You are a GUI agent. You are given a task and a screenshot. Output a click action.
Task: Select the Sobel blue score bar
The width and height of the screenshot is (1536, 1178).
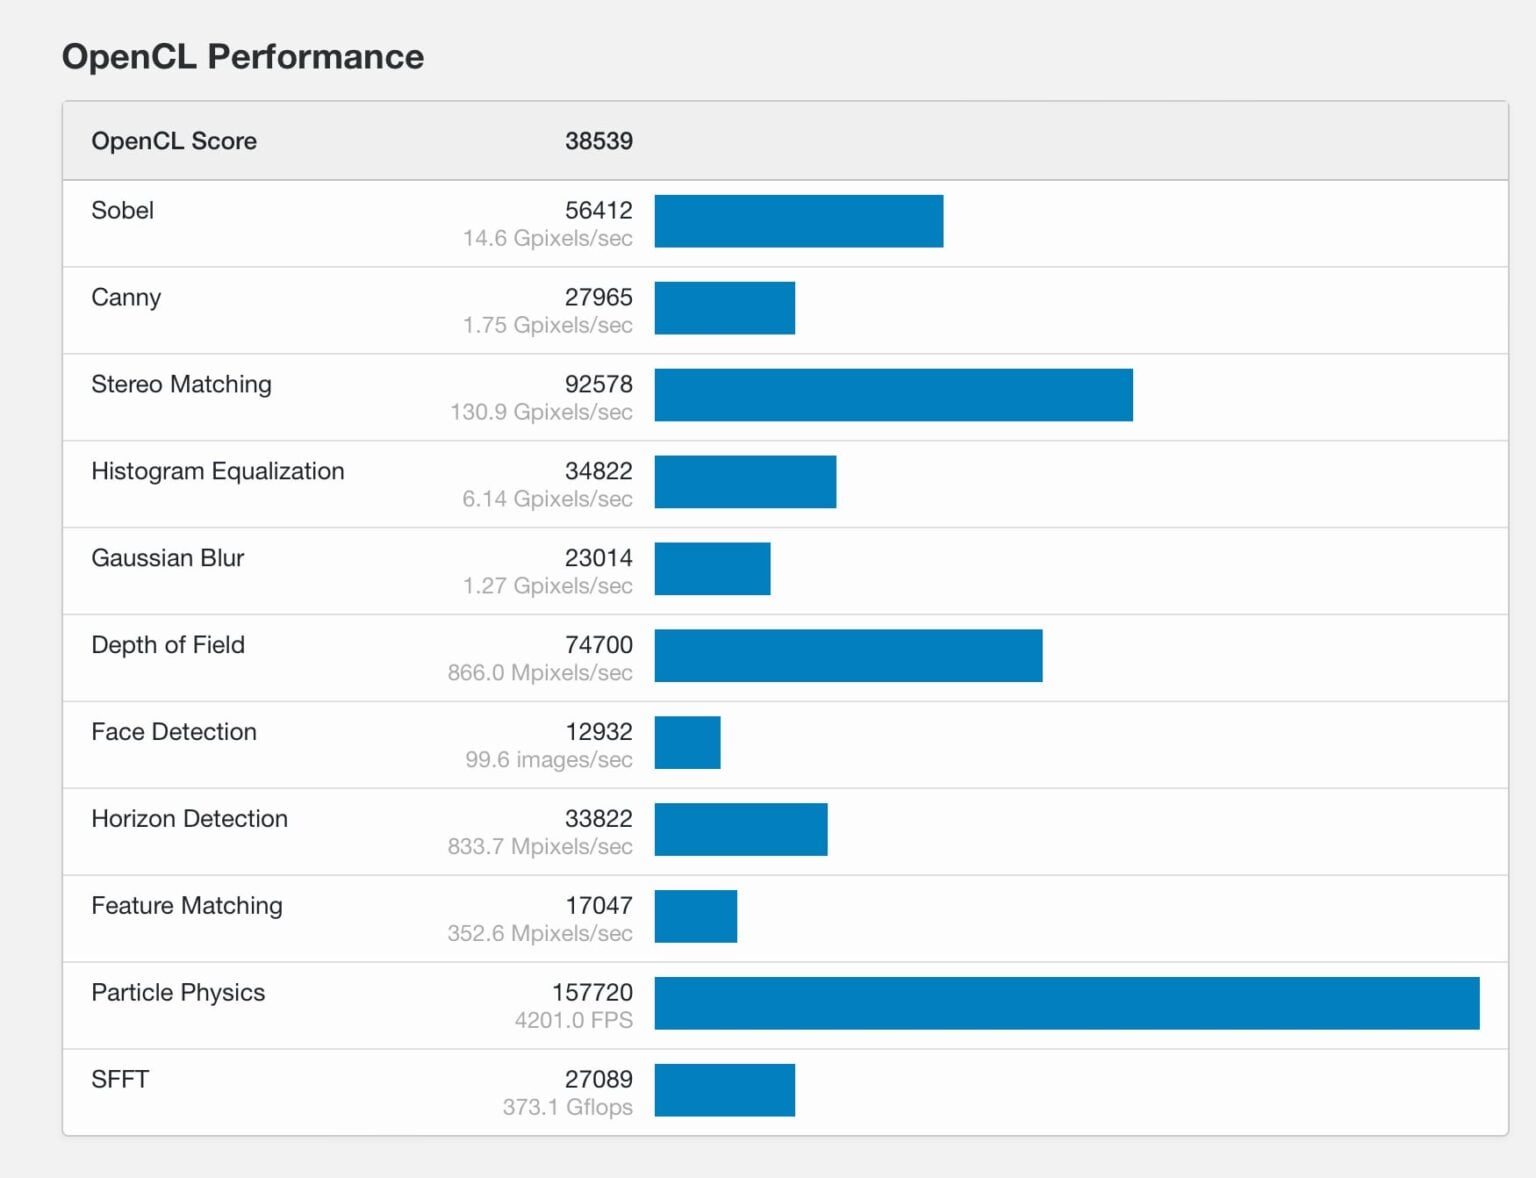point(798,221)
